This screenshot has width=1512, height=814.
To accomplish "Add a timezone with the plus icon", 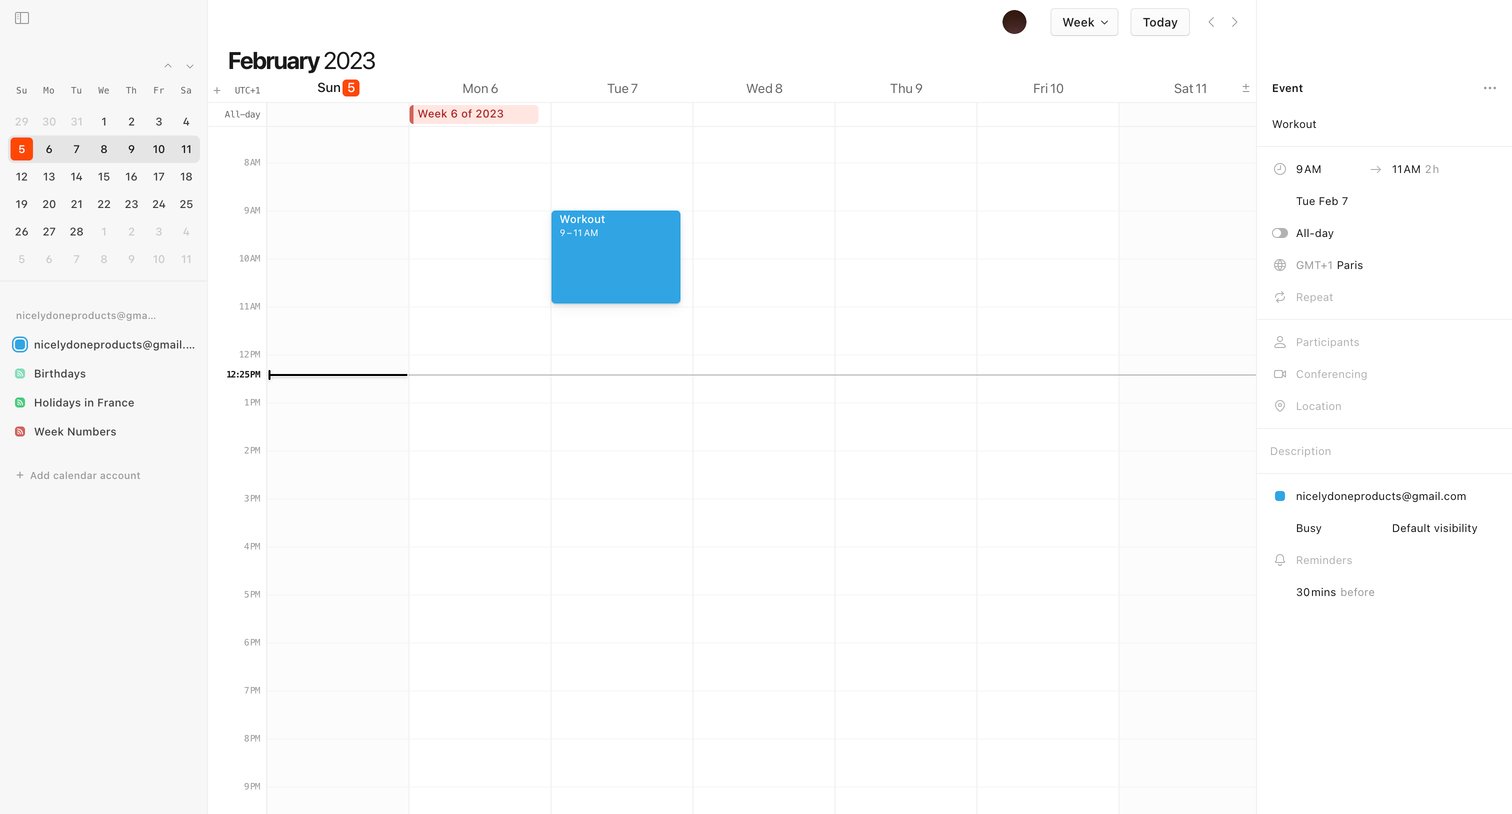I will [217, 90].
